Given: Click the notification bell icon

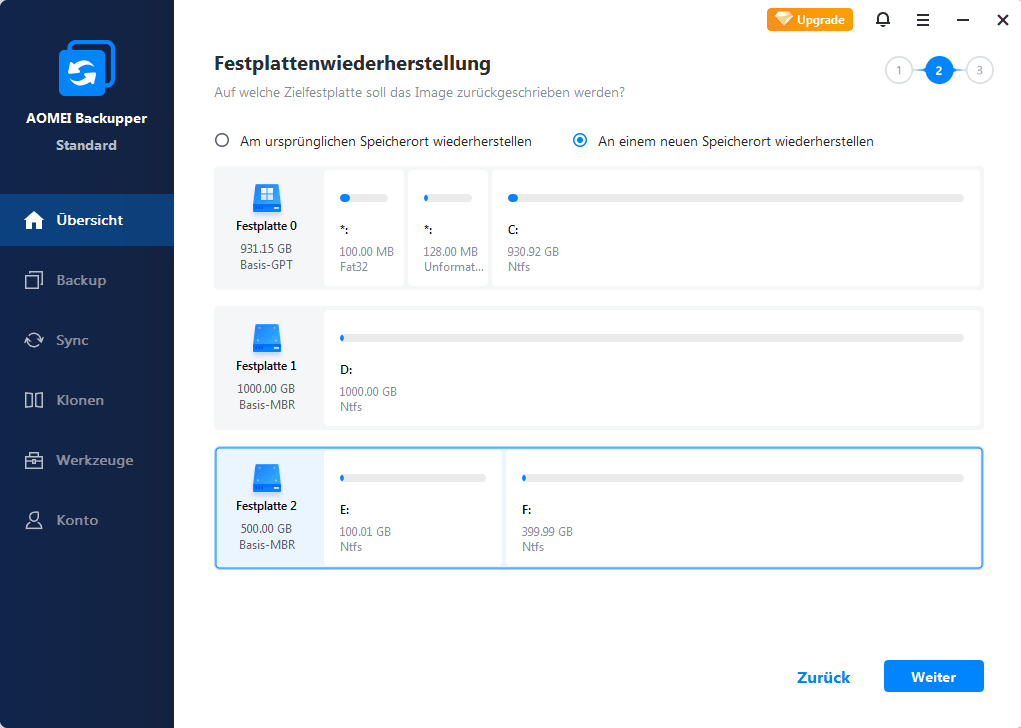Looking at the screenshot, I should 883,20.
